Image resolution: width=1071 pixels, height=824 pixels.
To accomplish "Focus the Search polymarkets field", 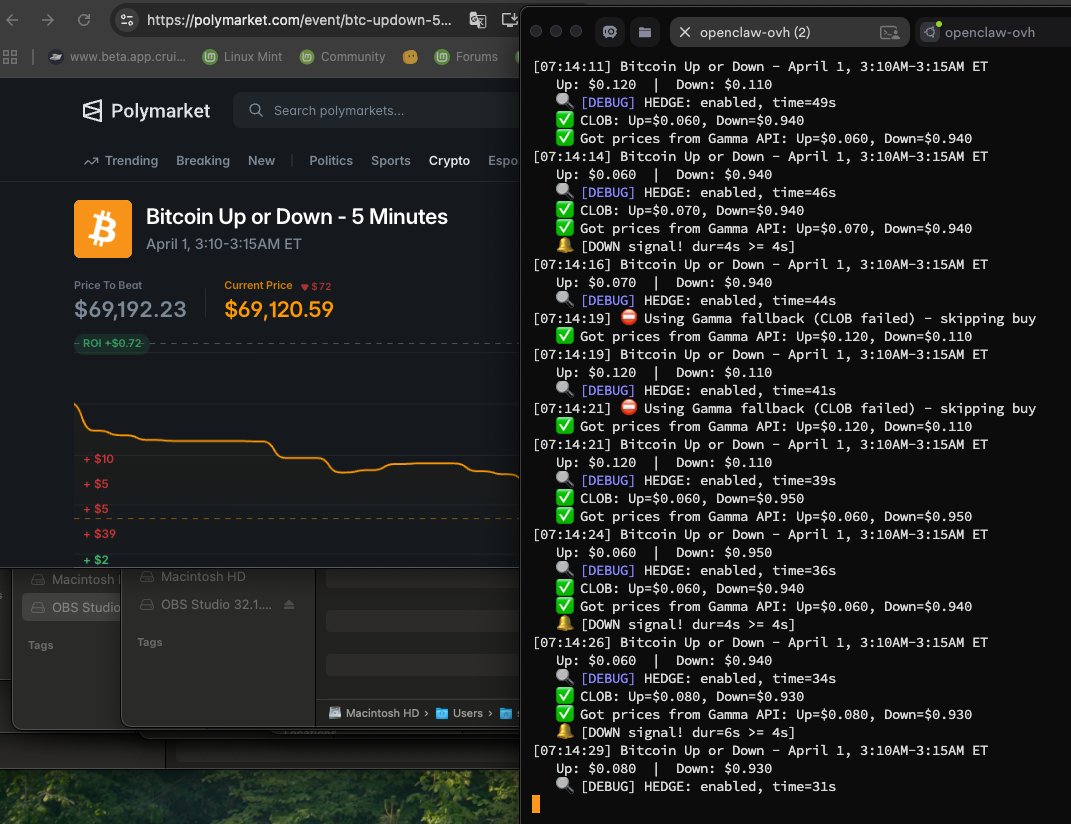I will 377,110.
